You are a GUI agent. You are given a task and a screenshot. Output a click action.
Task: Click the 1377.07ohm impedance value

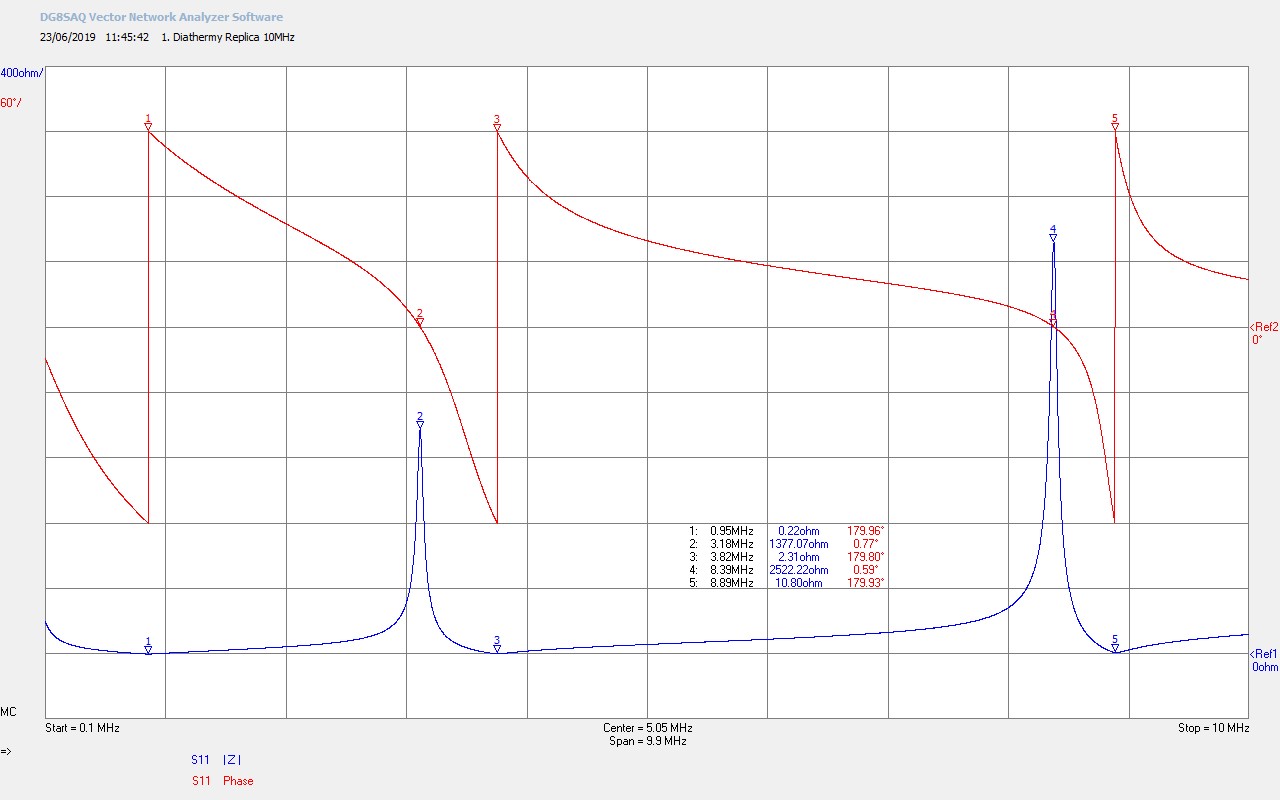(x=798, y=544)
